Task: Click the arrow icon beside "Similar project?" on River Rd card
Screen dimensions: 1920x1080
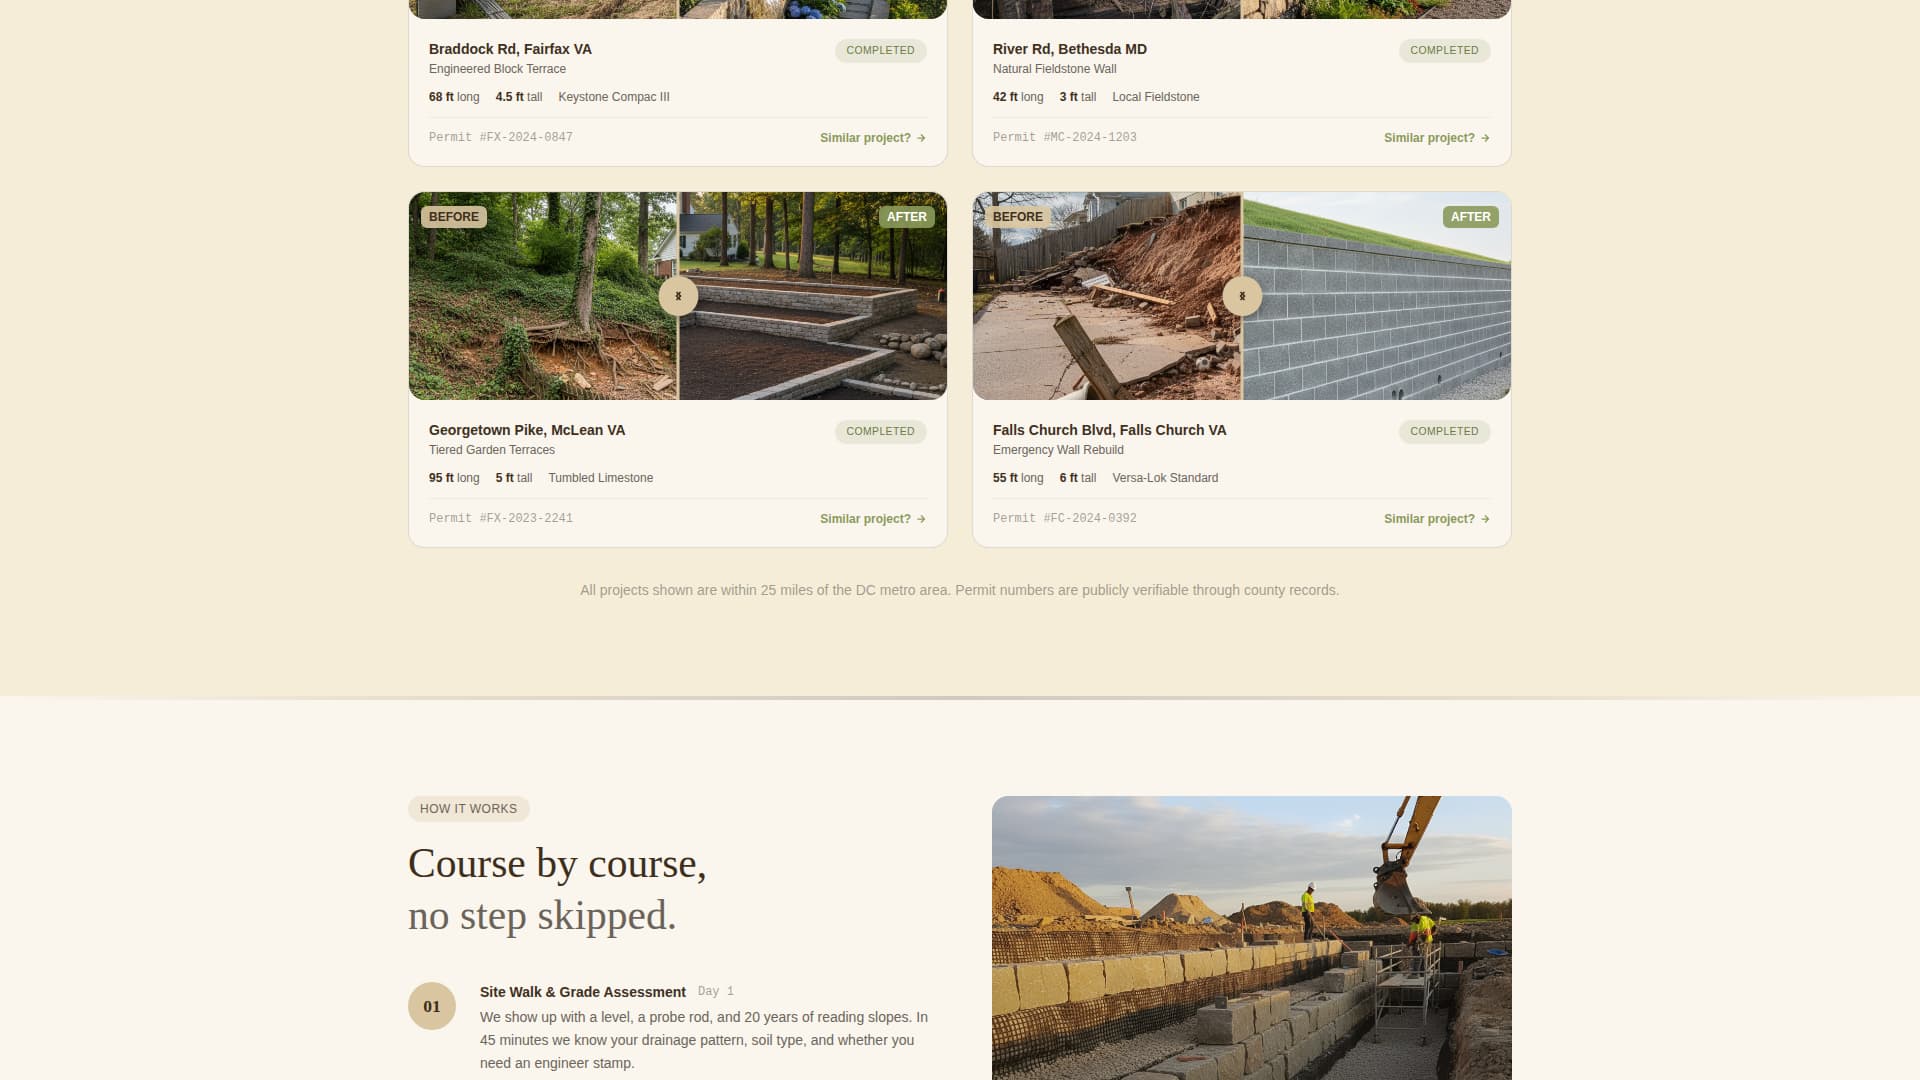Action: click(1485, 138)
